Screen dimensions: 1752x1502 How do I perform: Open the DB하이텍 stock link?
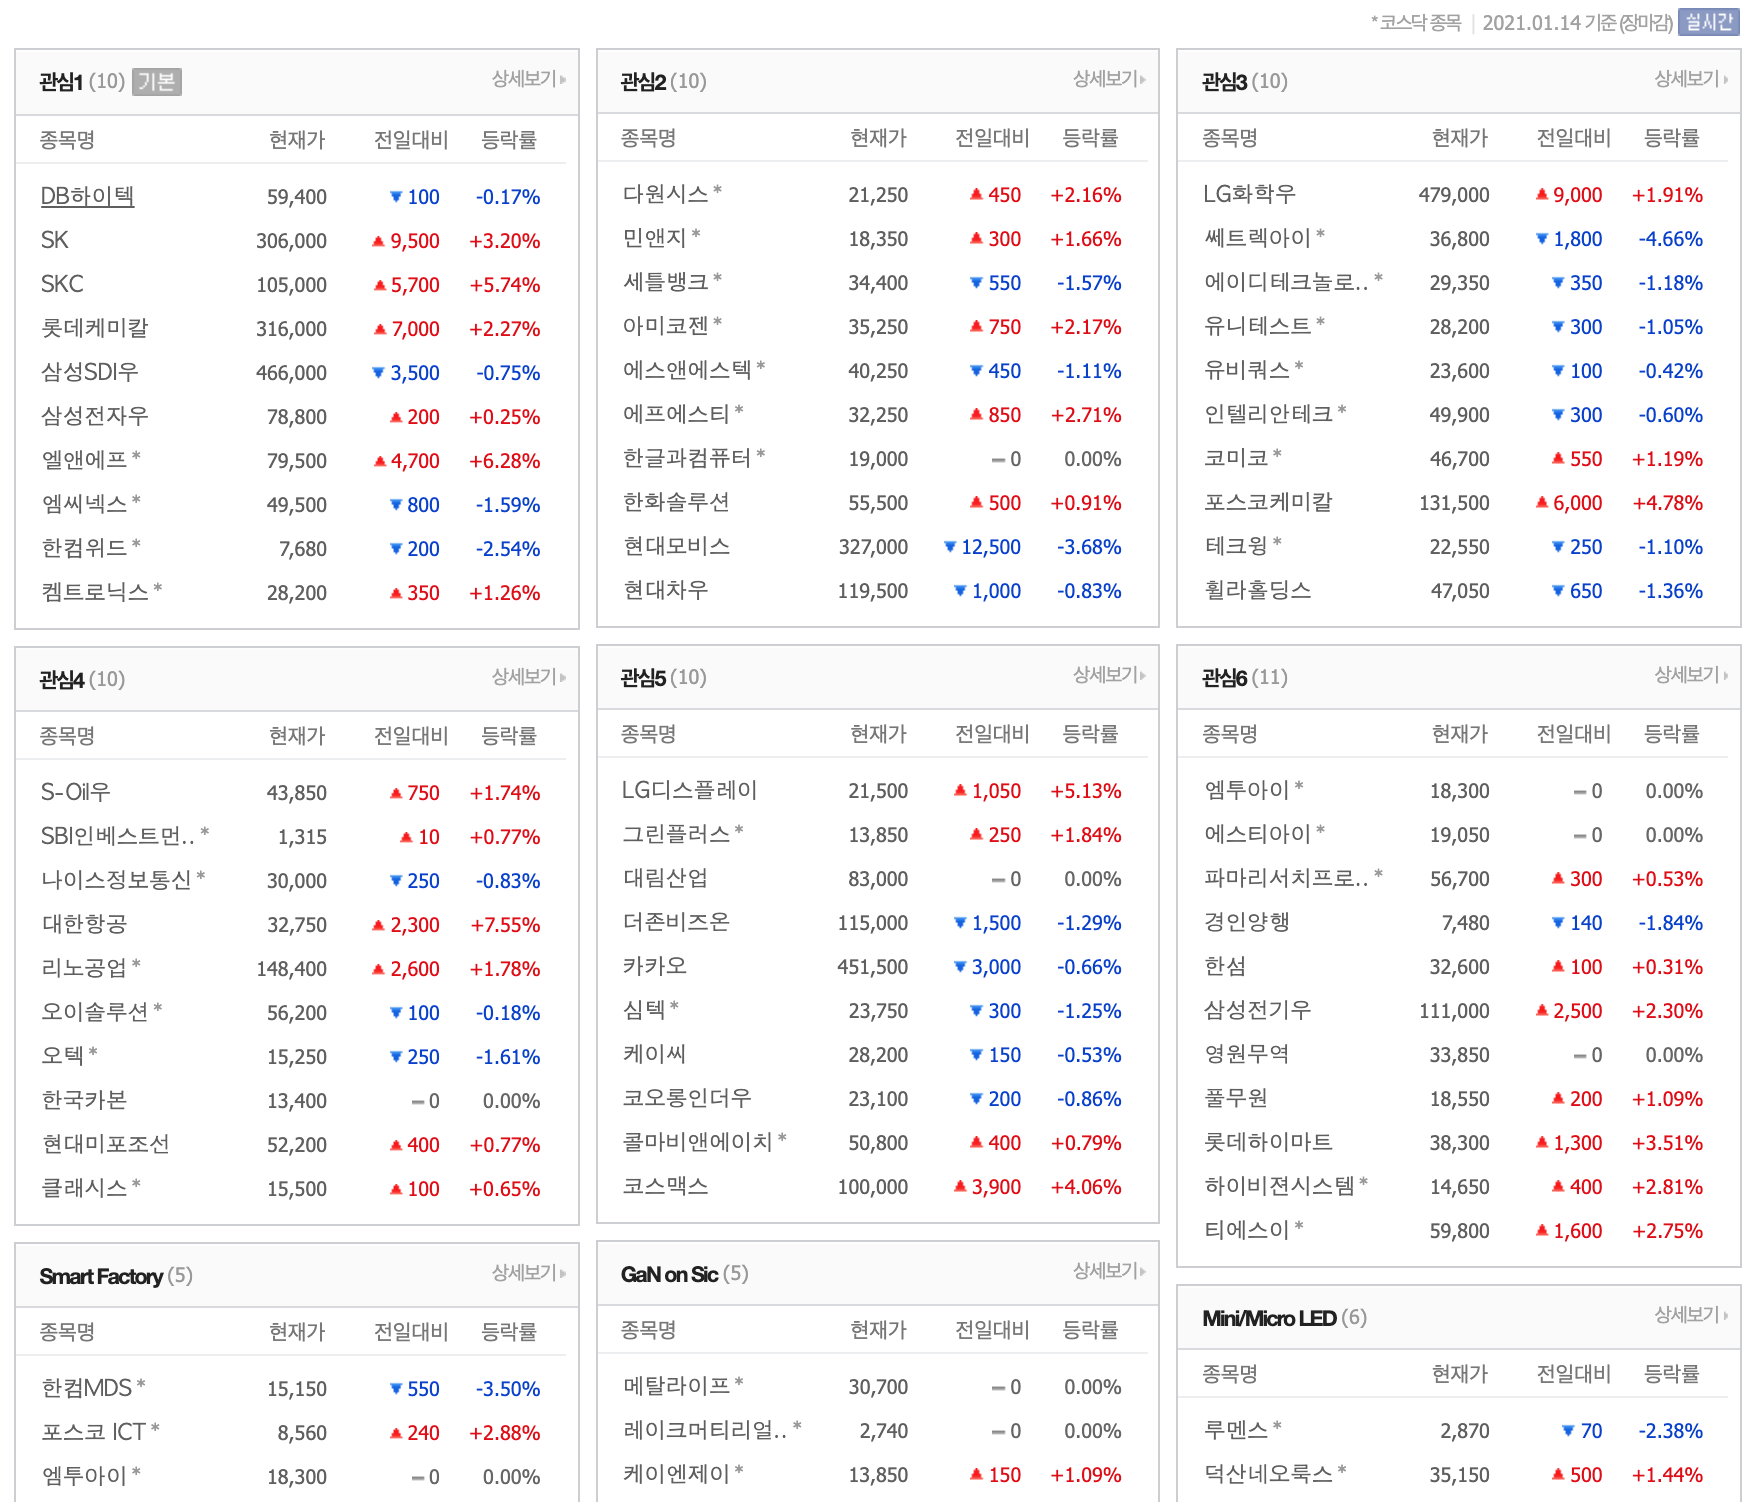[x=87, y=196]
